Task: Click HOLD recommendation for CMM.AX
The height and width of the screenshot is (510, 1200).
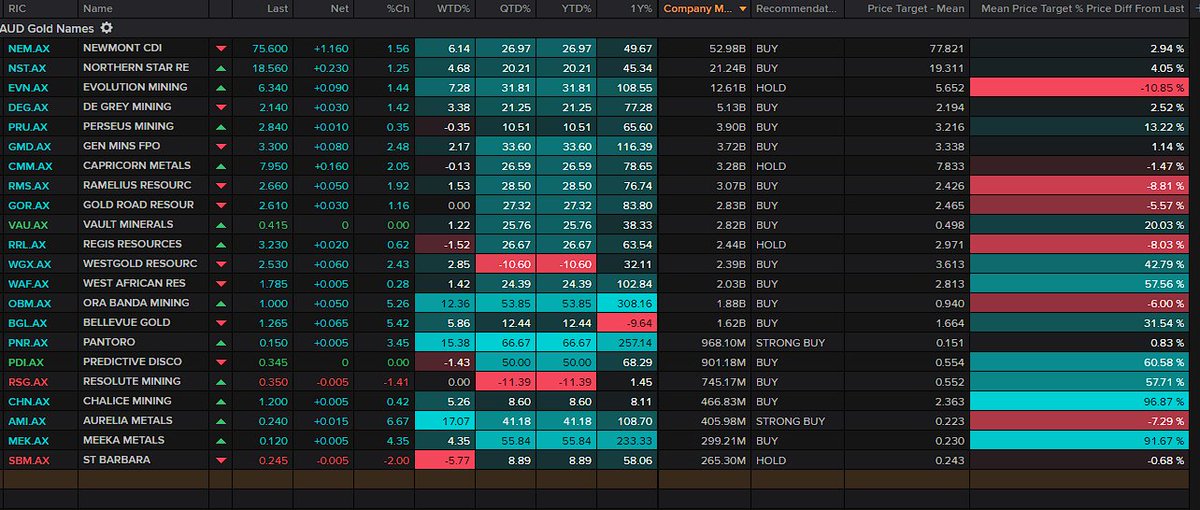Action: click(796, 166)
